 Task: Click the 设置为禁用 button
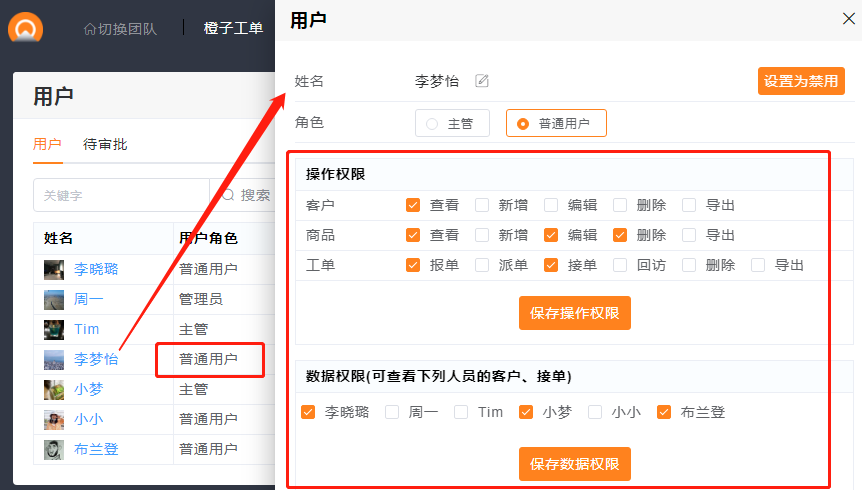(x=801, y=81)
